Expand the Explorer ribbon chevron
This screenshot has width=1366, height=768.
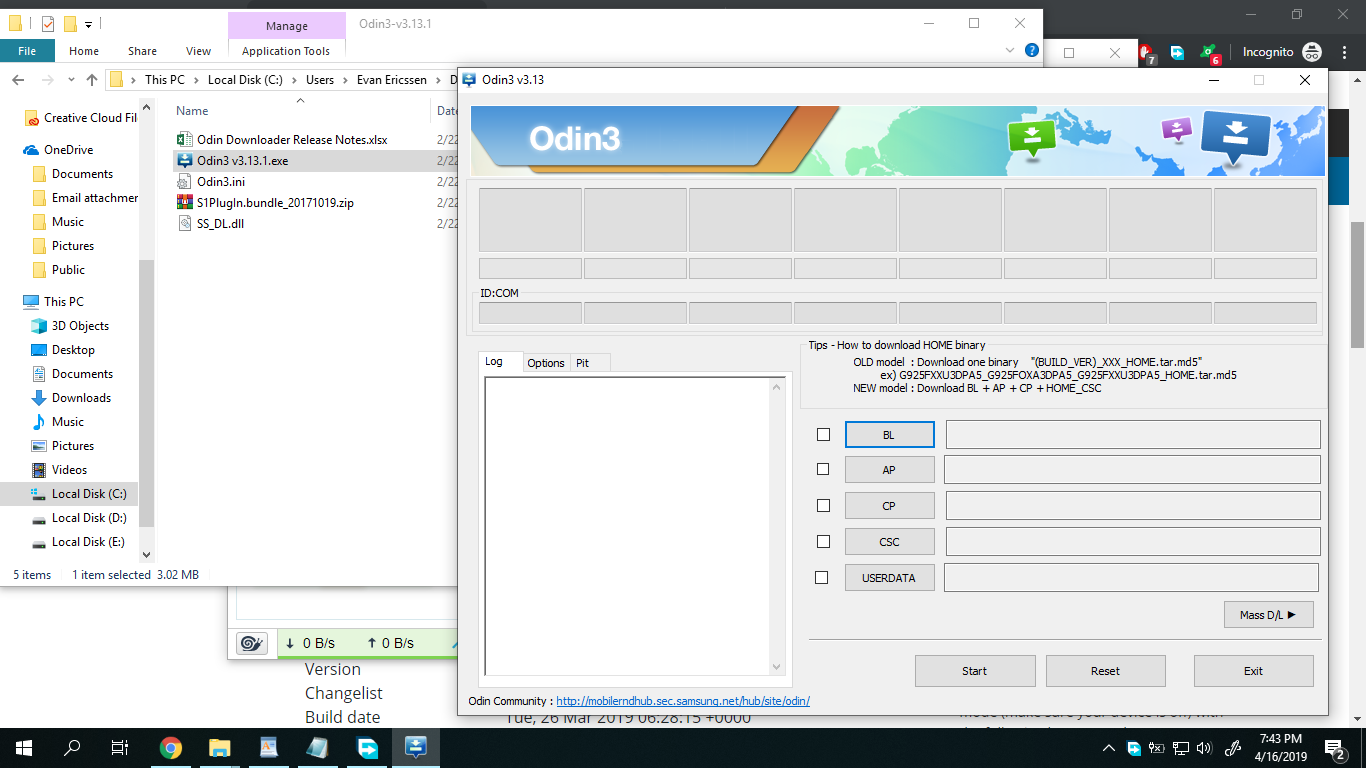(x=1009, y=50)
